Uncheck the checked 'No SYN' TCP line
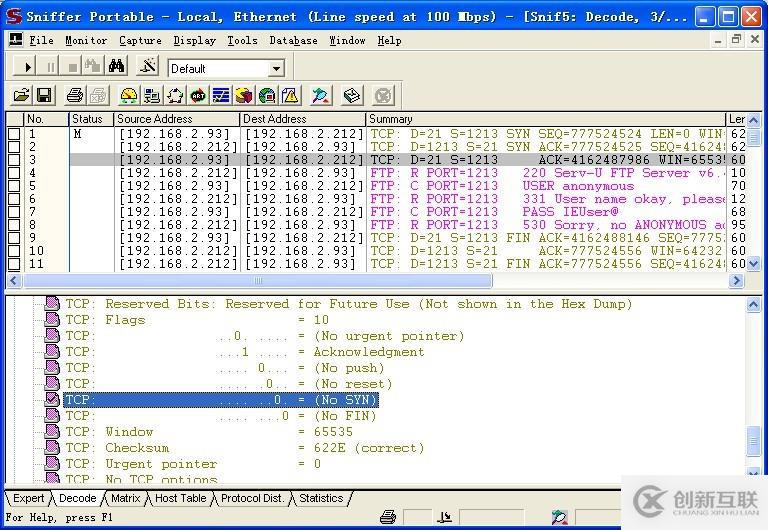Image resolution: width=768 pixels, height=530 pixels. point(52,400)
